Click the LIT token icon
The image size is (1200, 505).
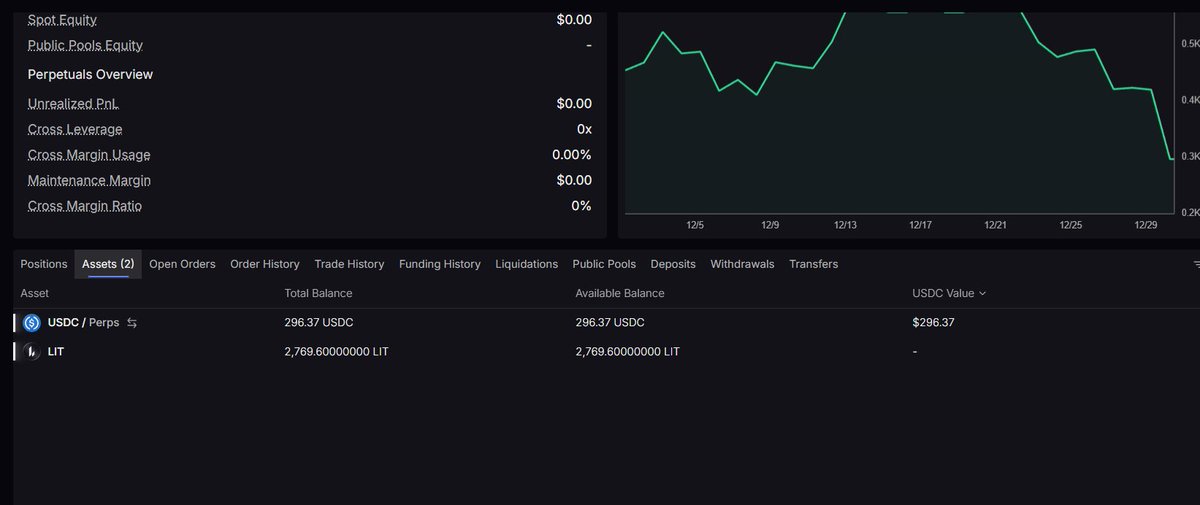[32, 352]
